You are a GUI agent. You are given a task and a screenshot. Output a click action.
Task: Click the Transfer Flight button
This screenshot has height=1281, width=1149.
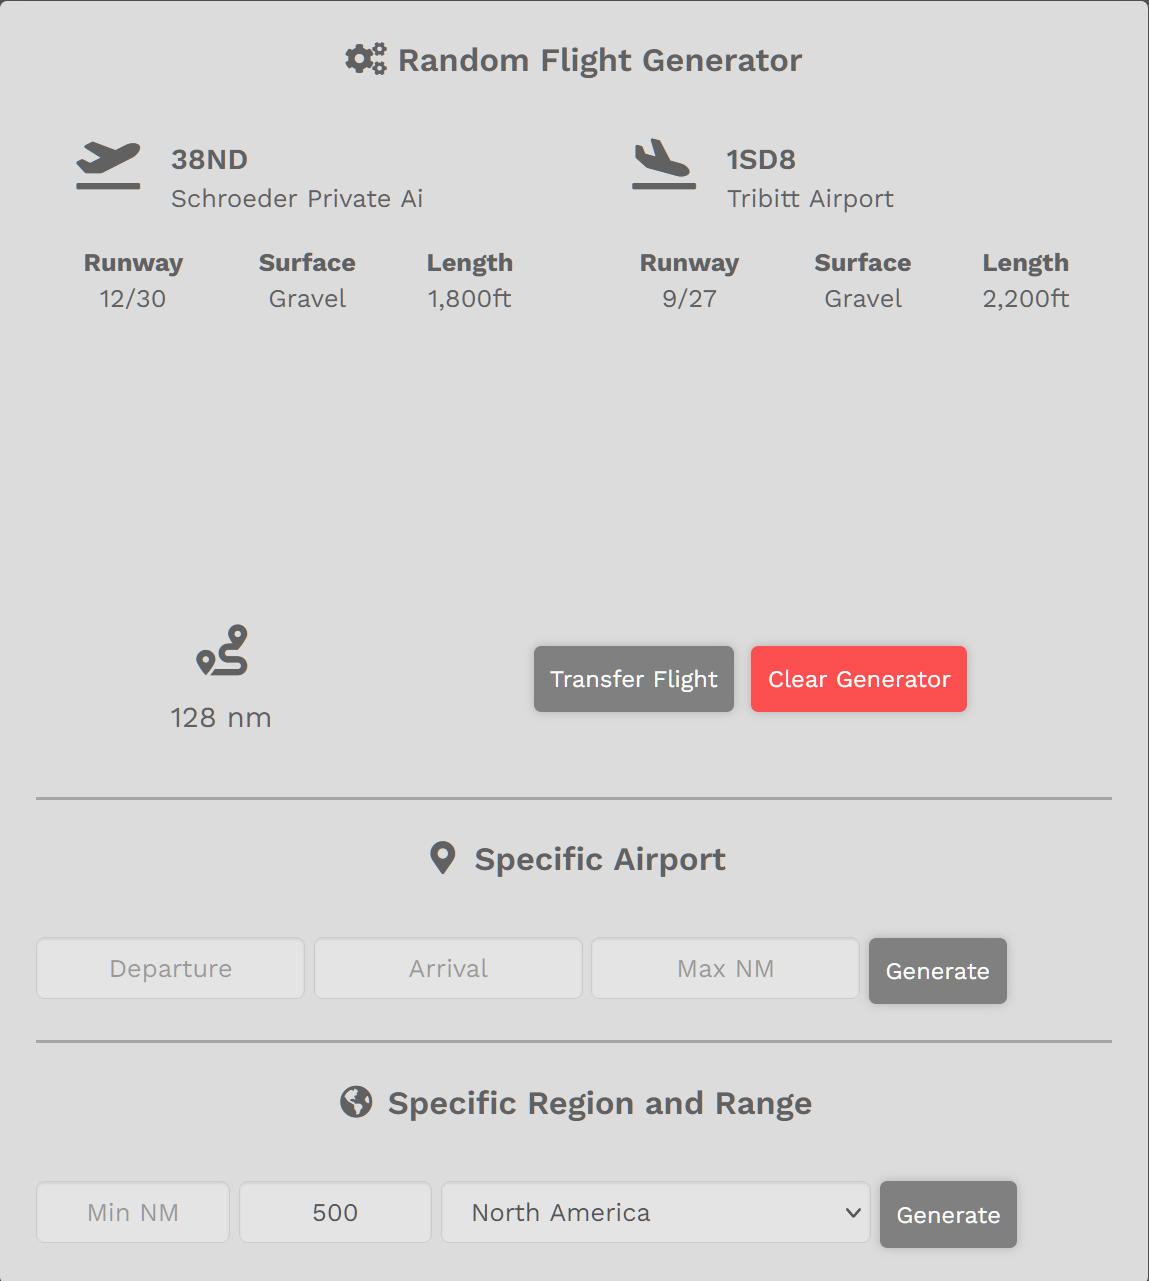pyautogui.click(x=634, y=679)
